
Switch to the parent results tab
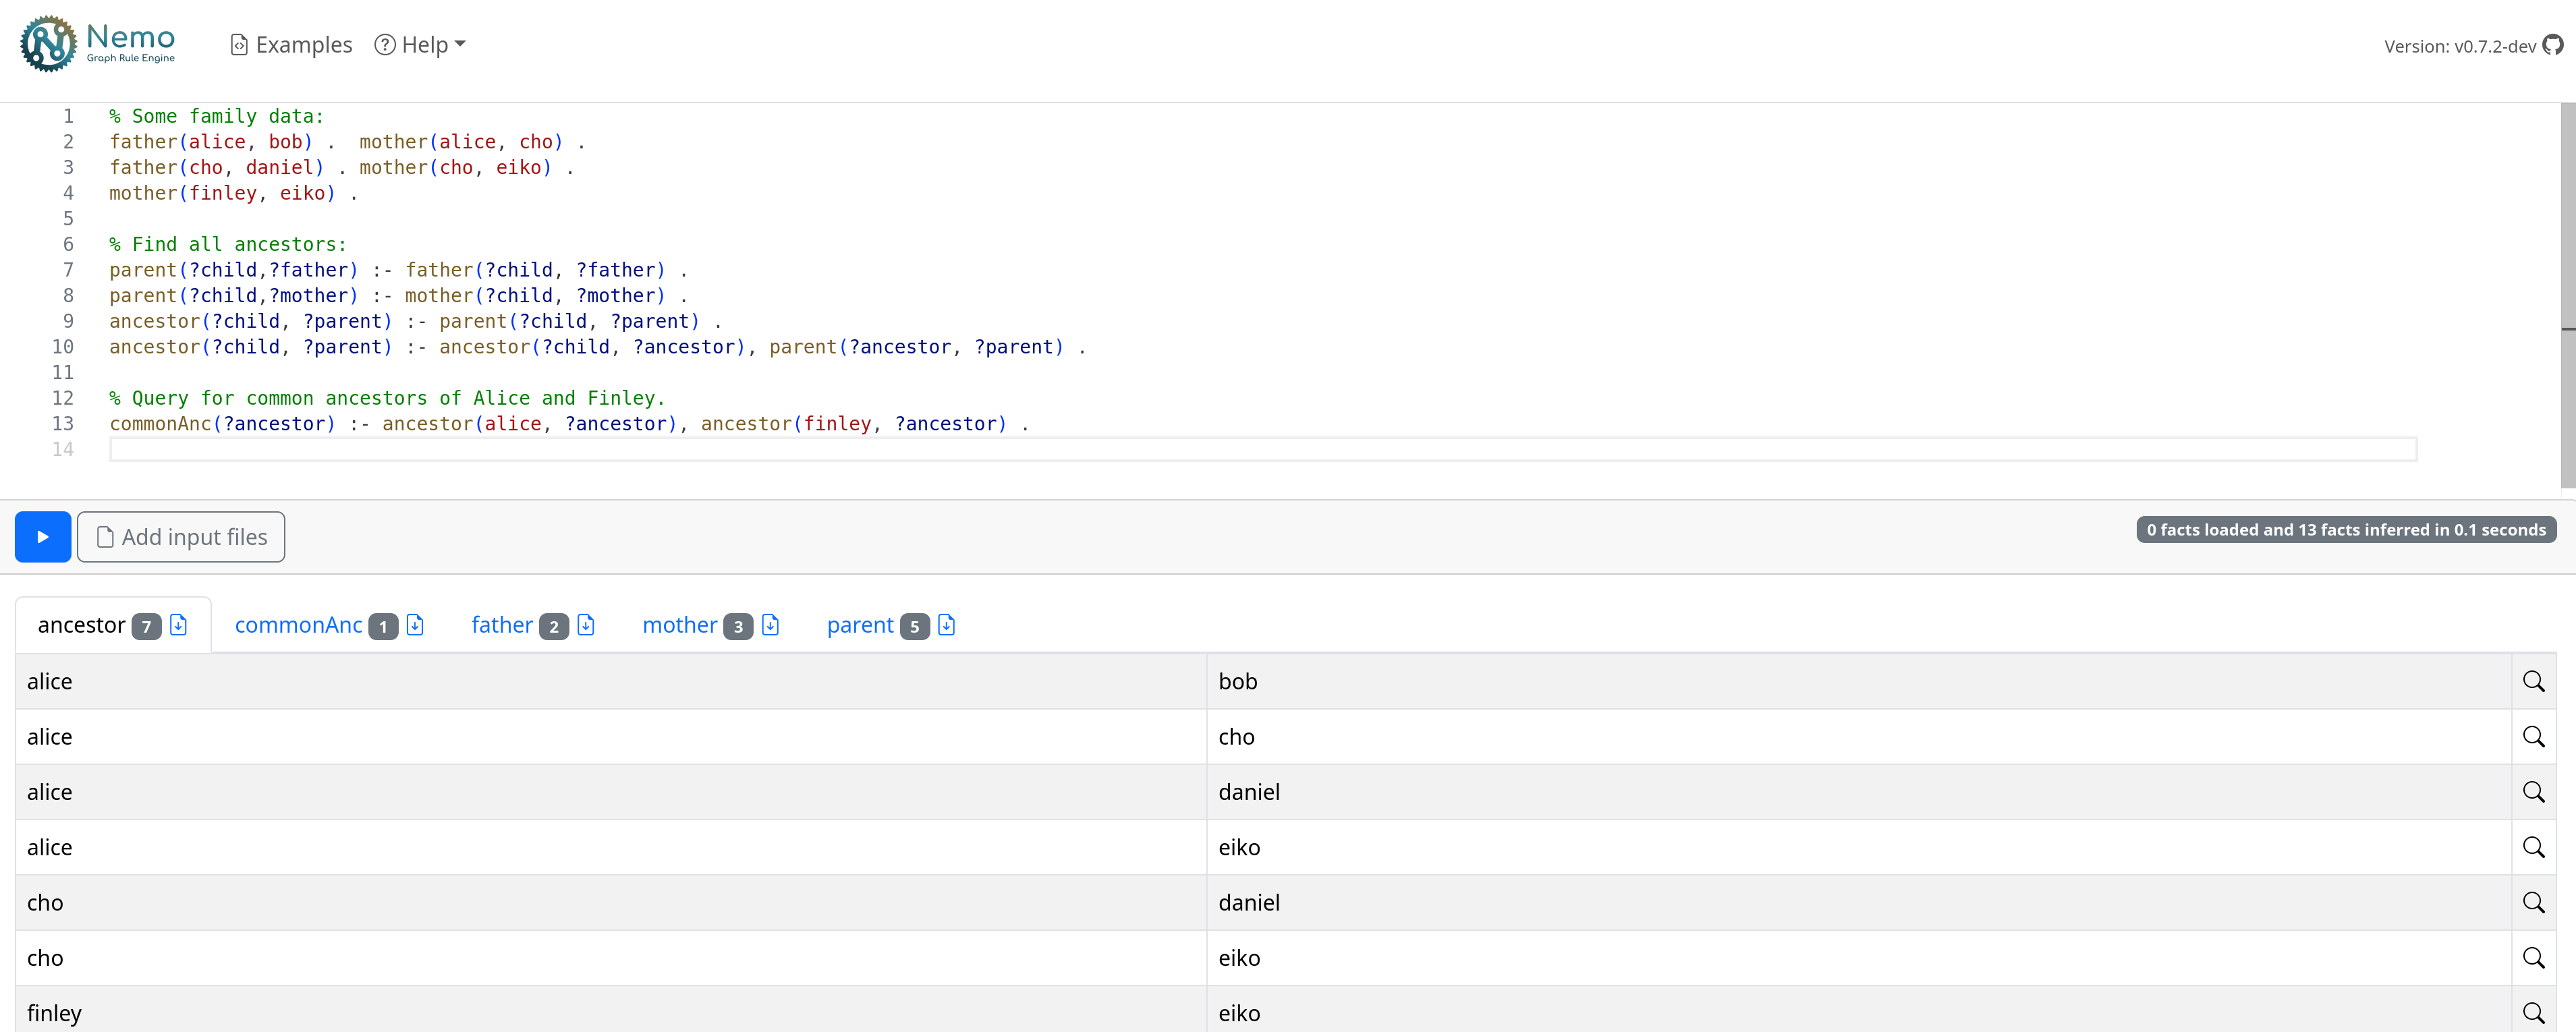[861, 624]
